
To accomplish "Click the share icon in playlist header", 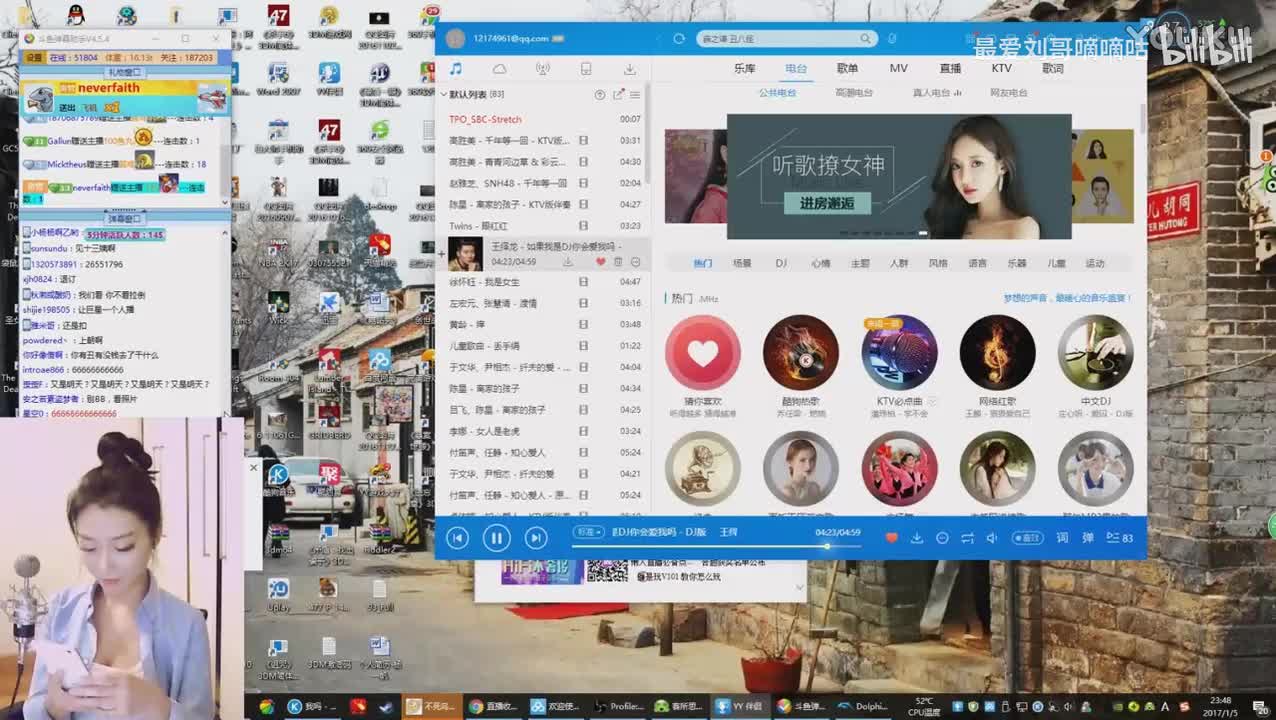I will coord(618,95).
